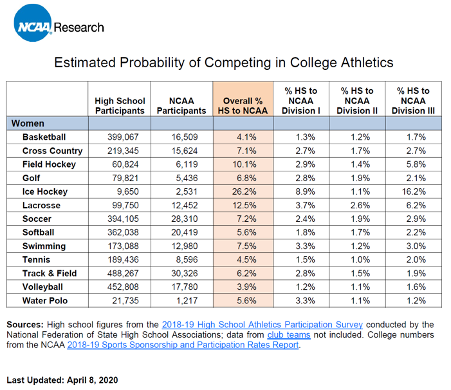Select the % HS to NCAA Division I header
The image size is (451, 390).
301,101
